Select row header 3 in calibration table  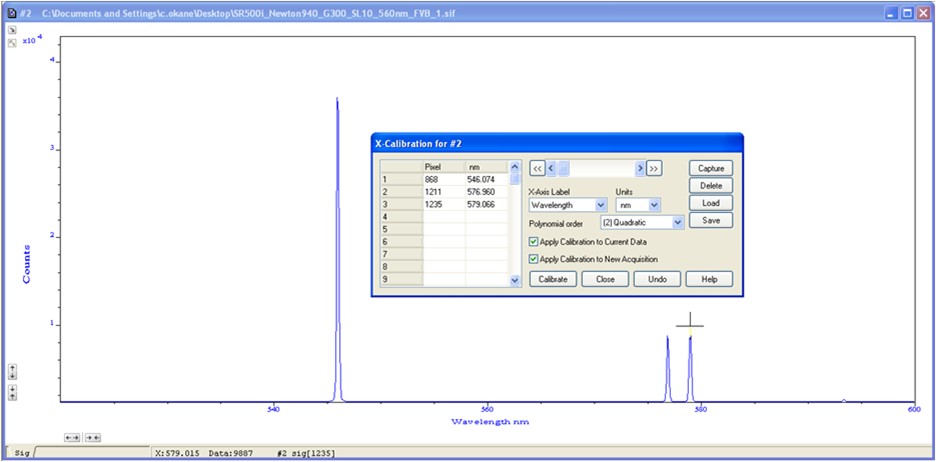[402, 204]
